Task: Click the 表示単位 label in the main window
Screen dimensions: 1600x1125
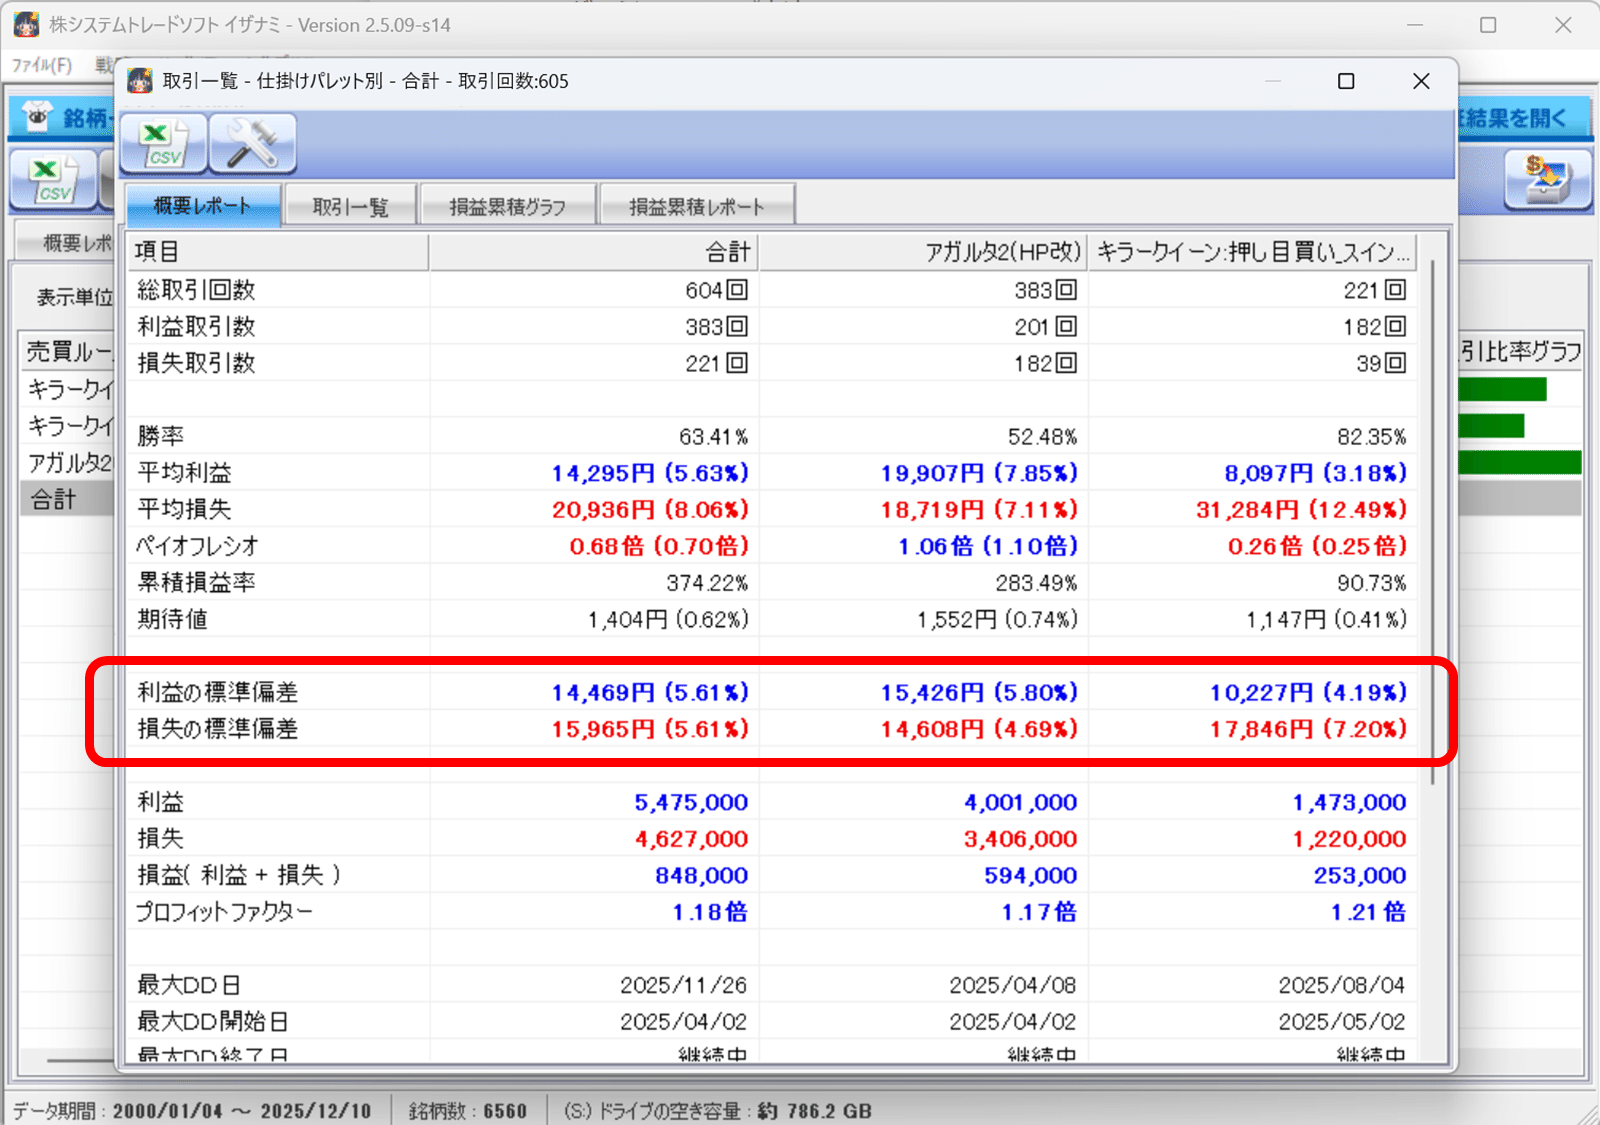Action: [x=74, y=297]
